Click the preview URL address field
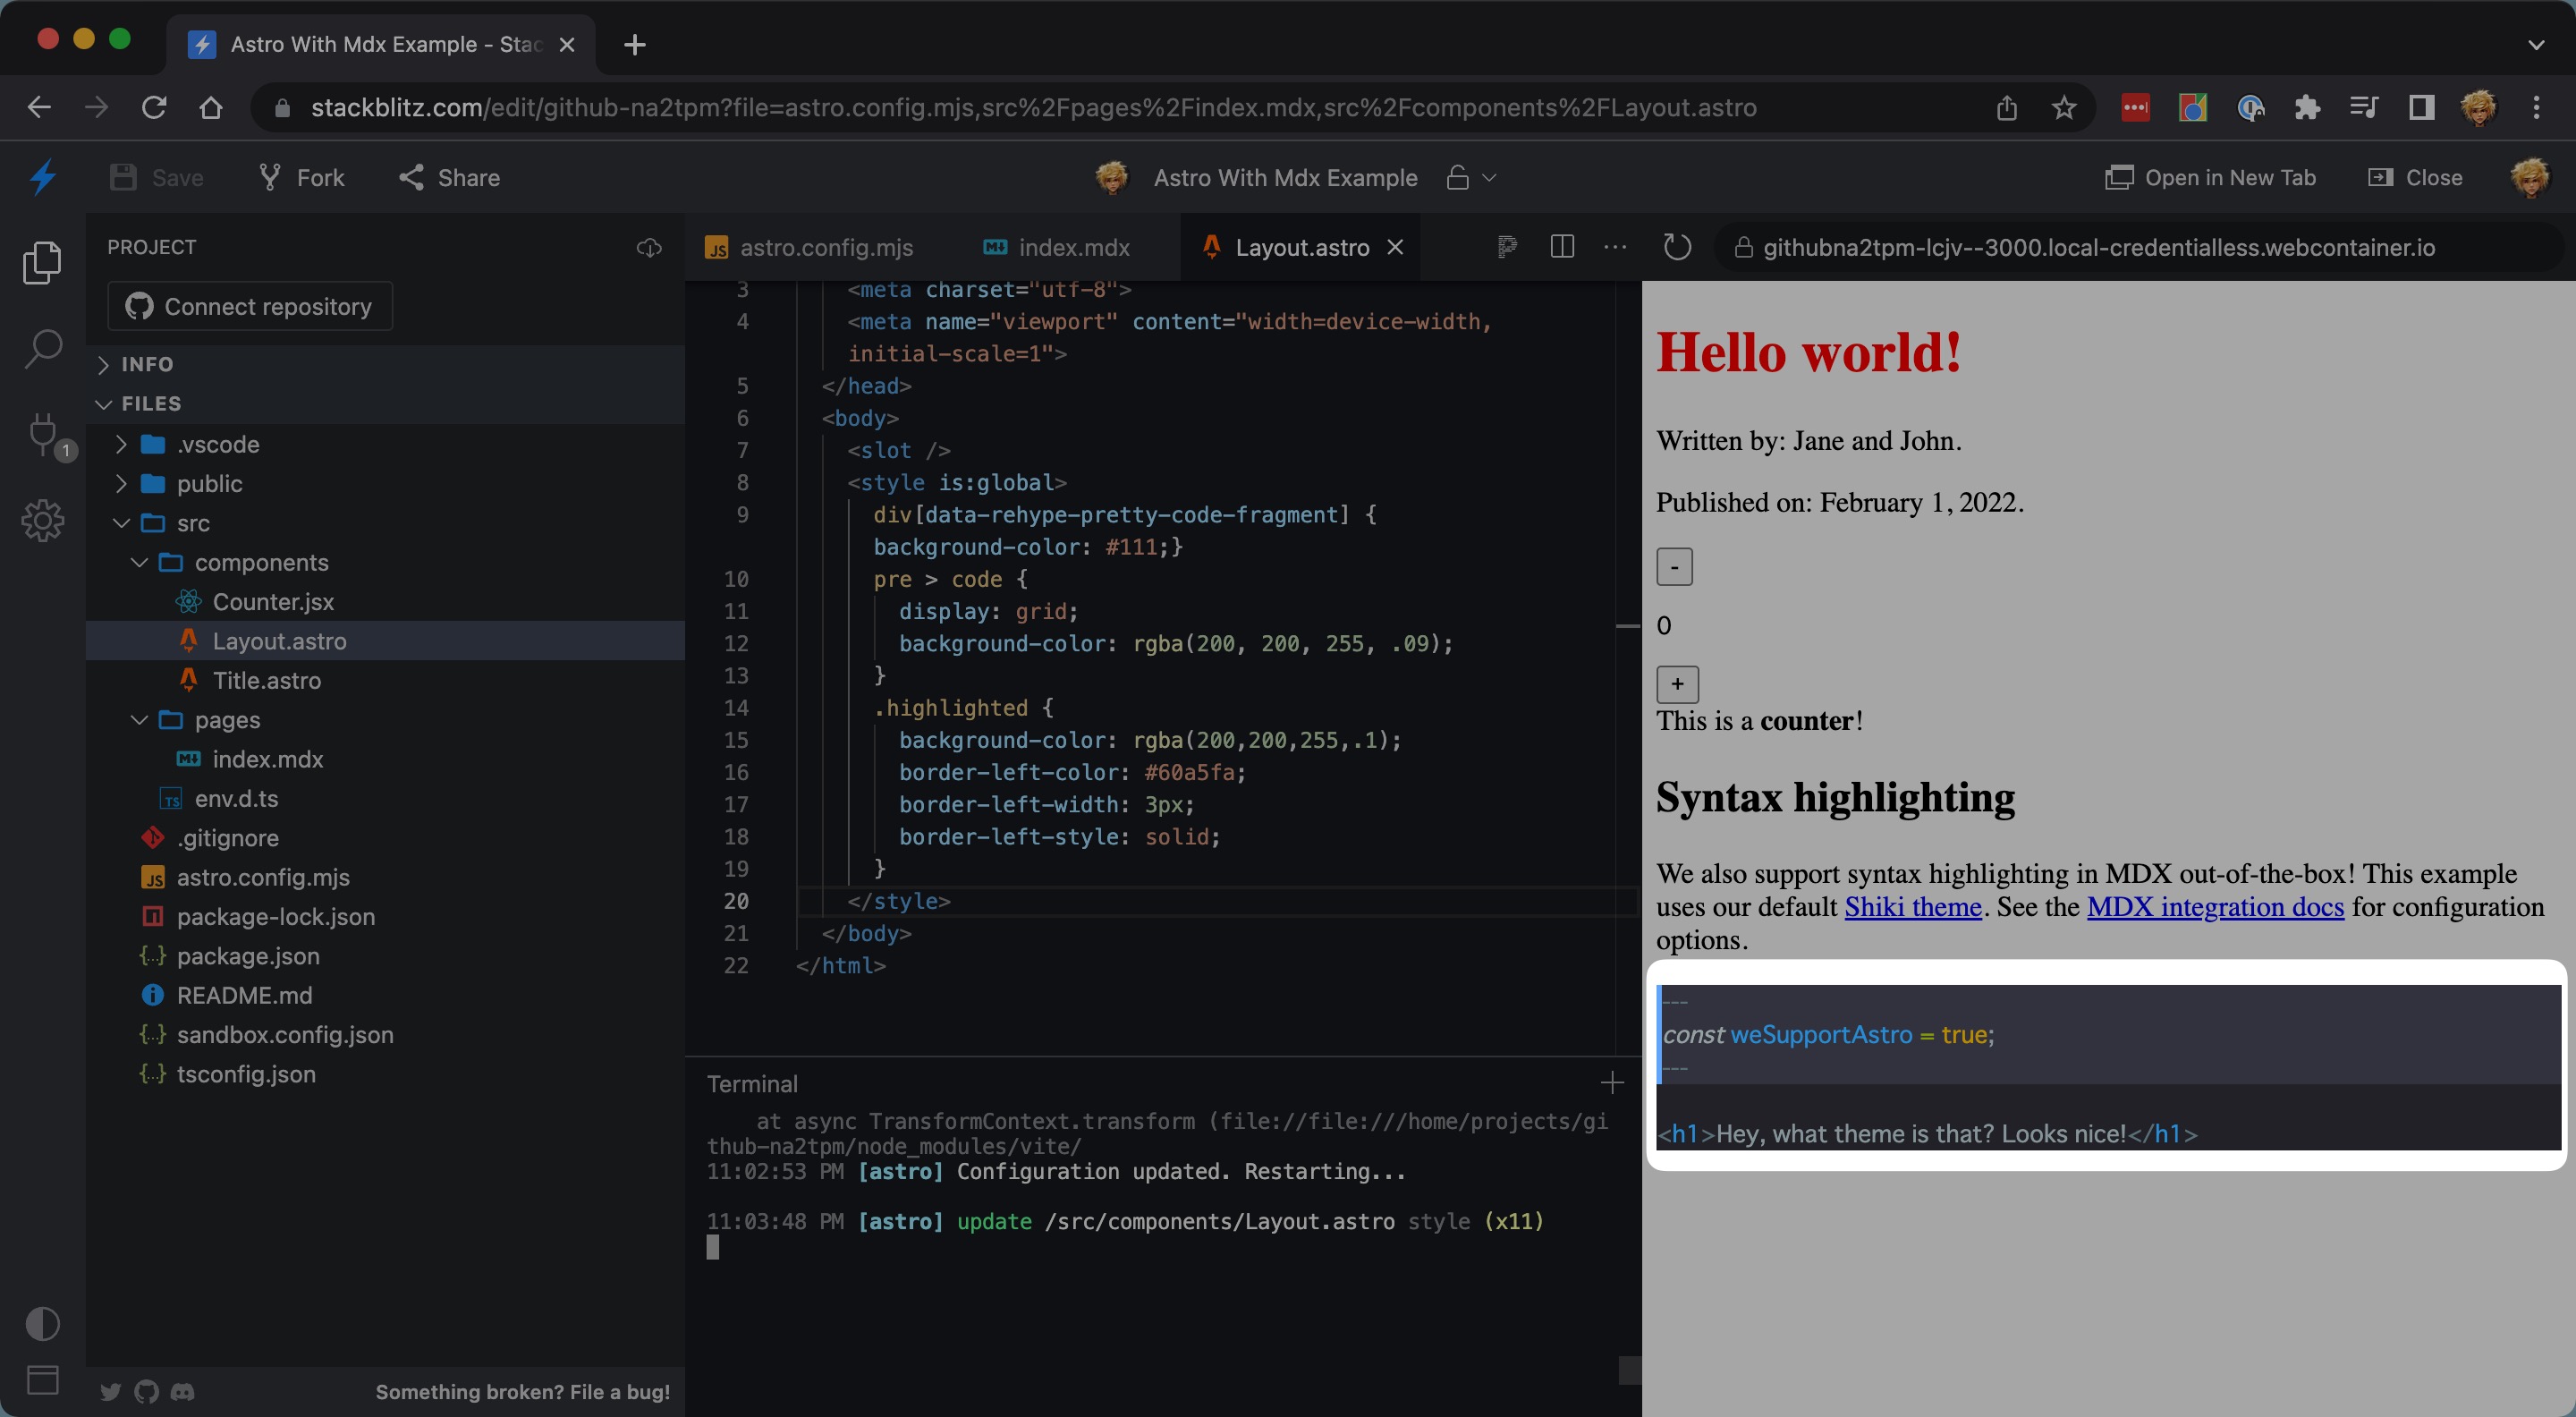 2098,247
